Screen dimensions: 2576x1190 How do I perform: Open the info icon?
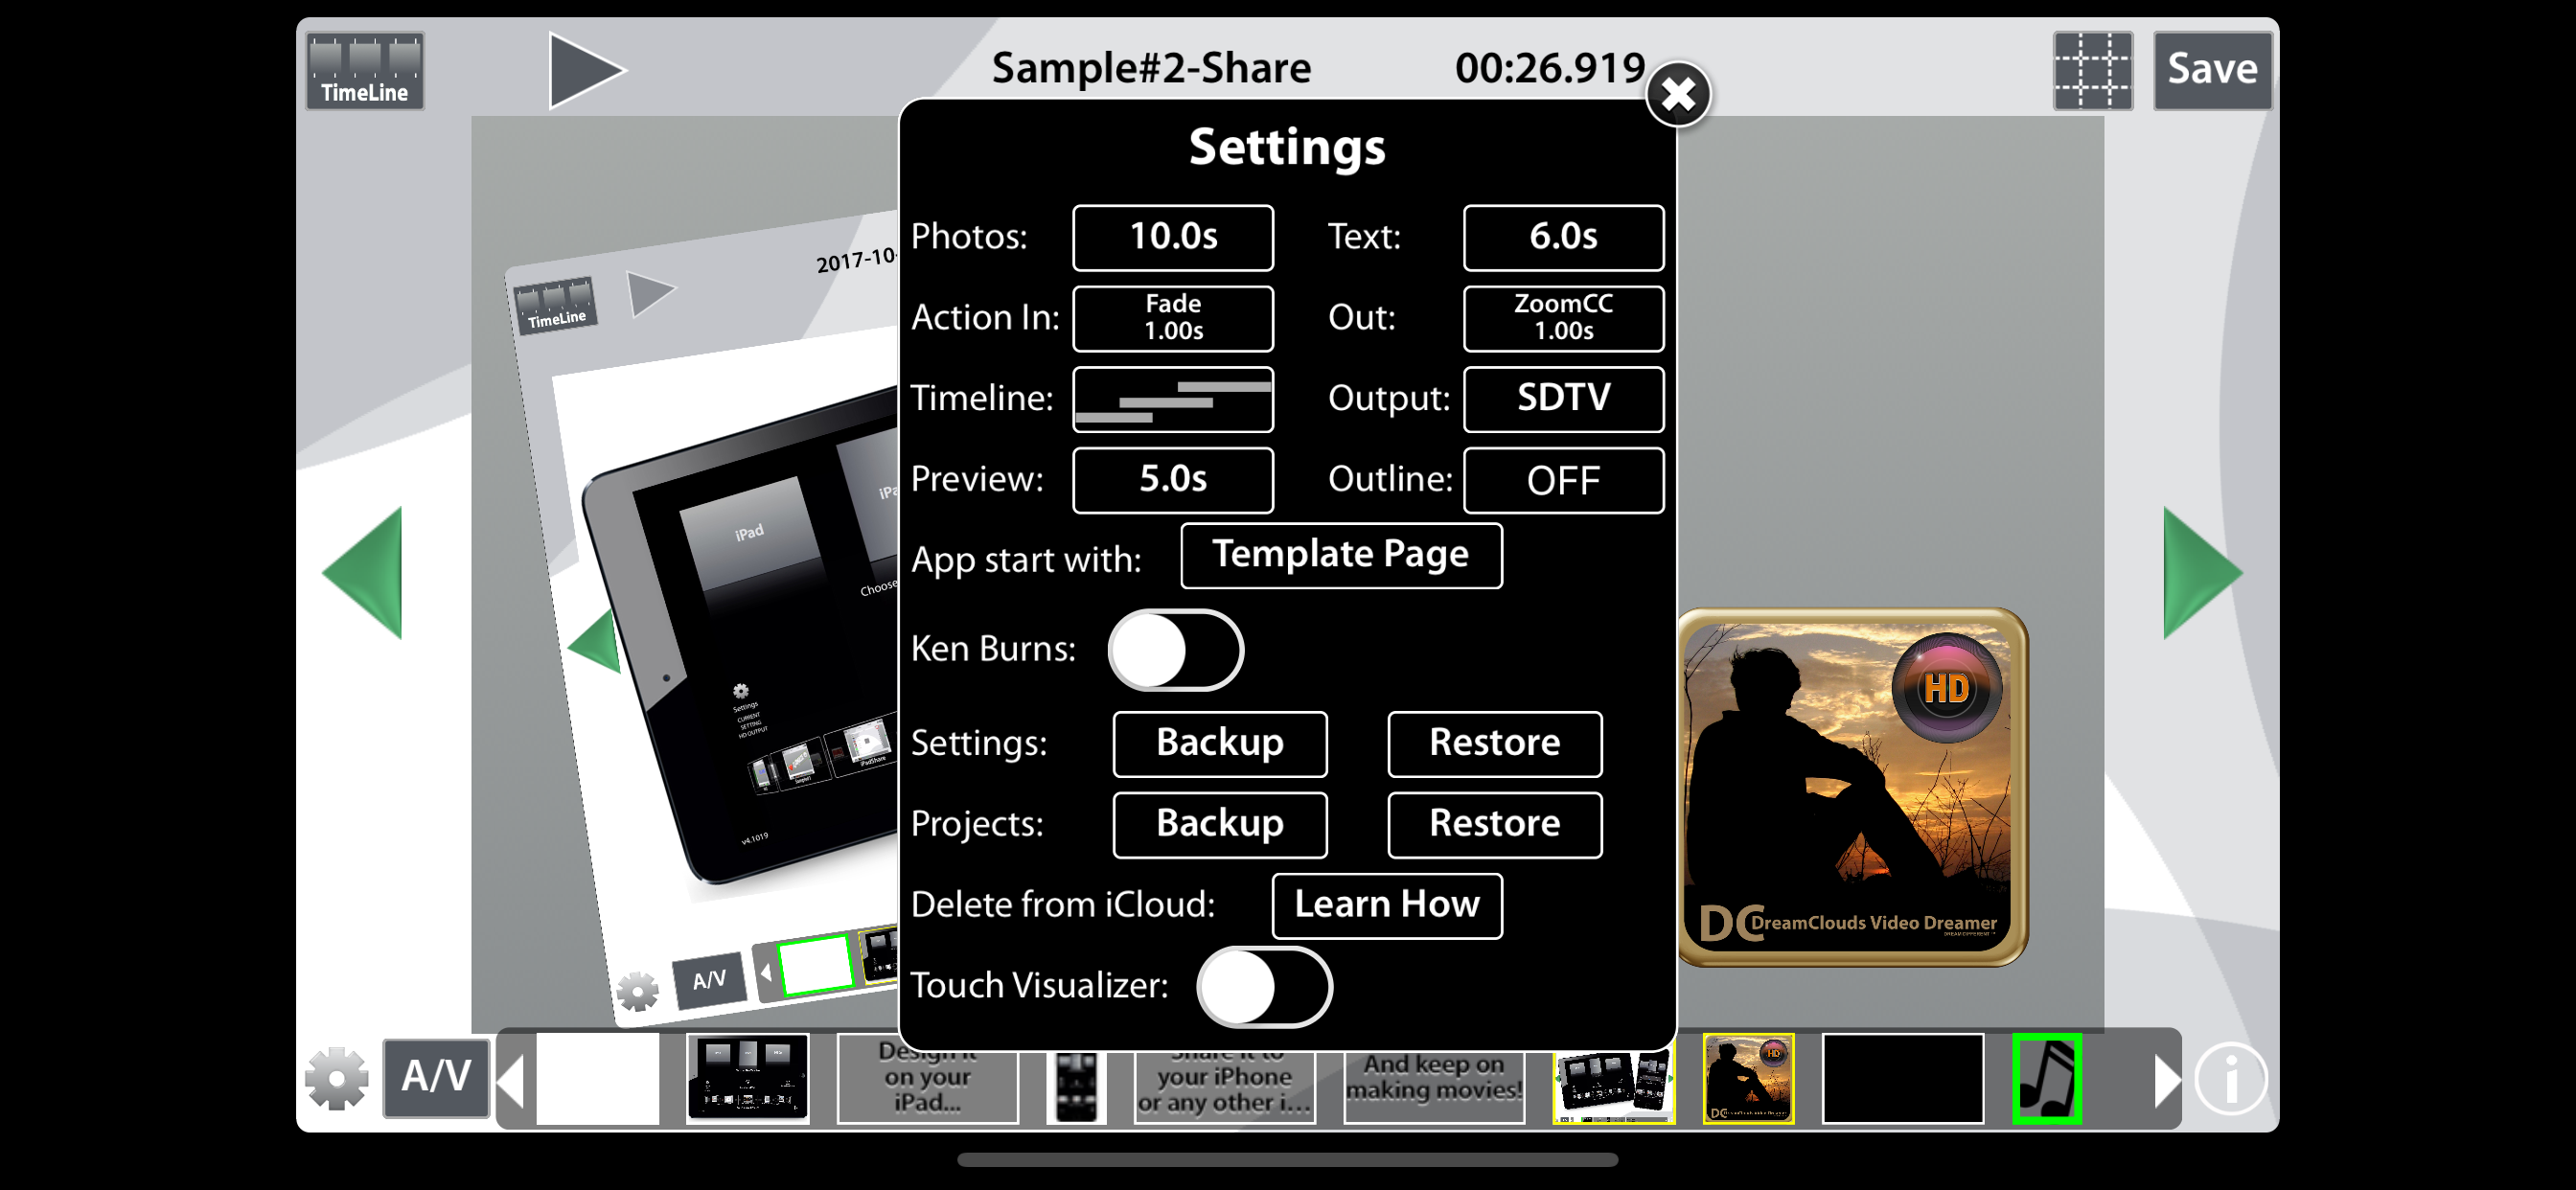(x=2230, y=1078)
